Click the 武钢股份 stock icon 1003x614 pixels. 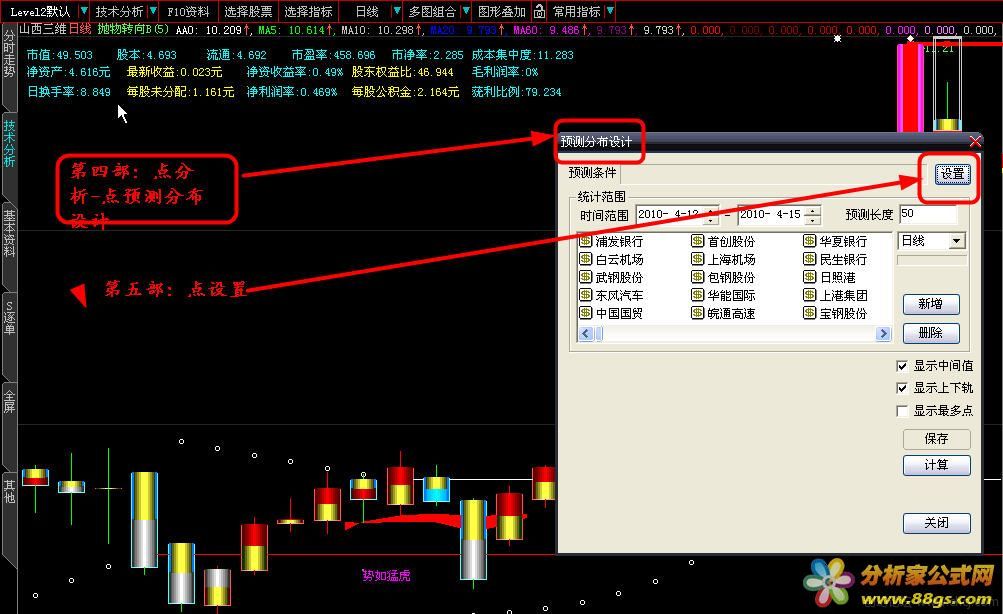[x=585, y=278]
